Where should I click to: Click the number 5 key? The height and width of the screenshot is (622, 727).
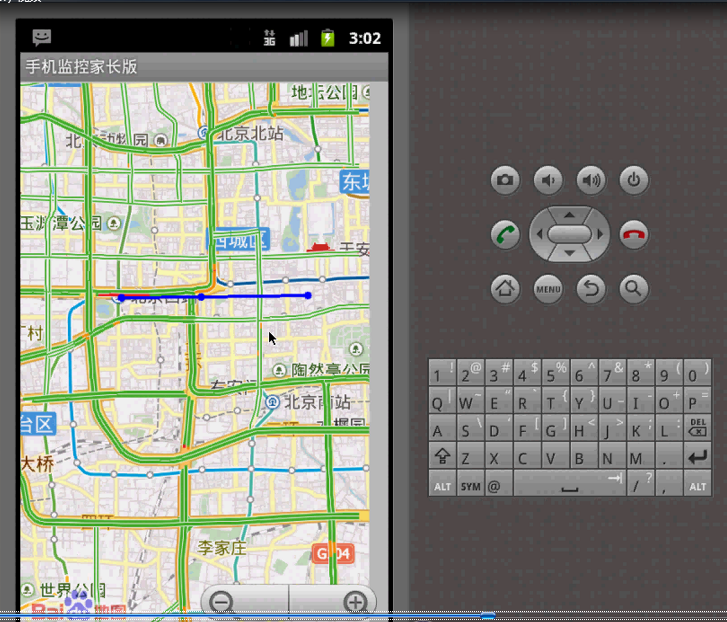coord(555,373)
